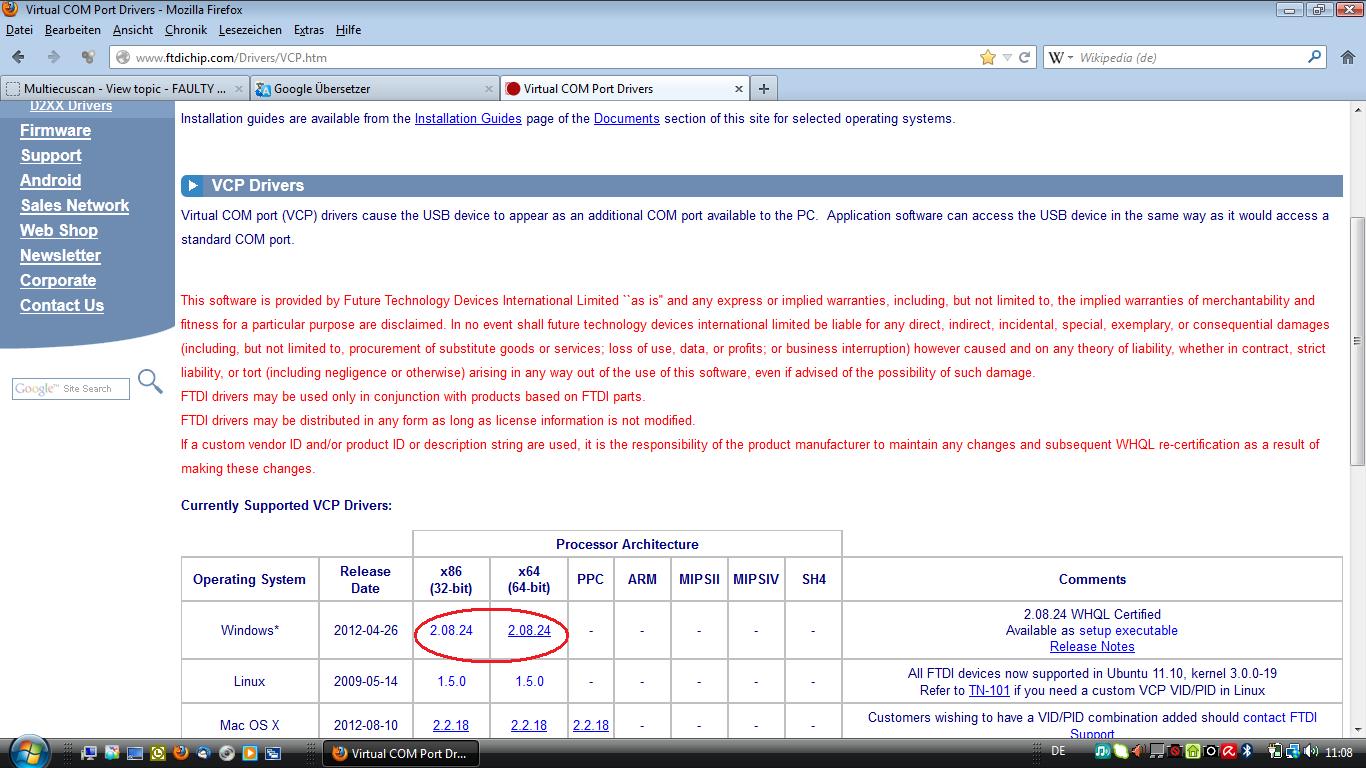Click the magnifier in Wikipedia search box

[x=1315, y=57]
